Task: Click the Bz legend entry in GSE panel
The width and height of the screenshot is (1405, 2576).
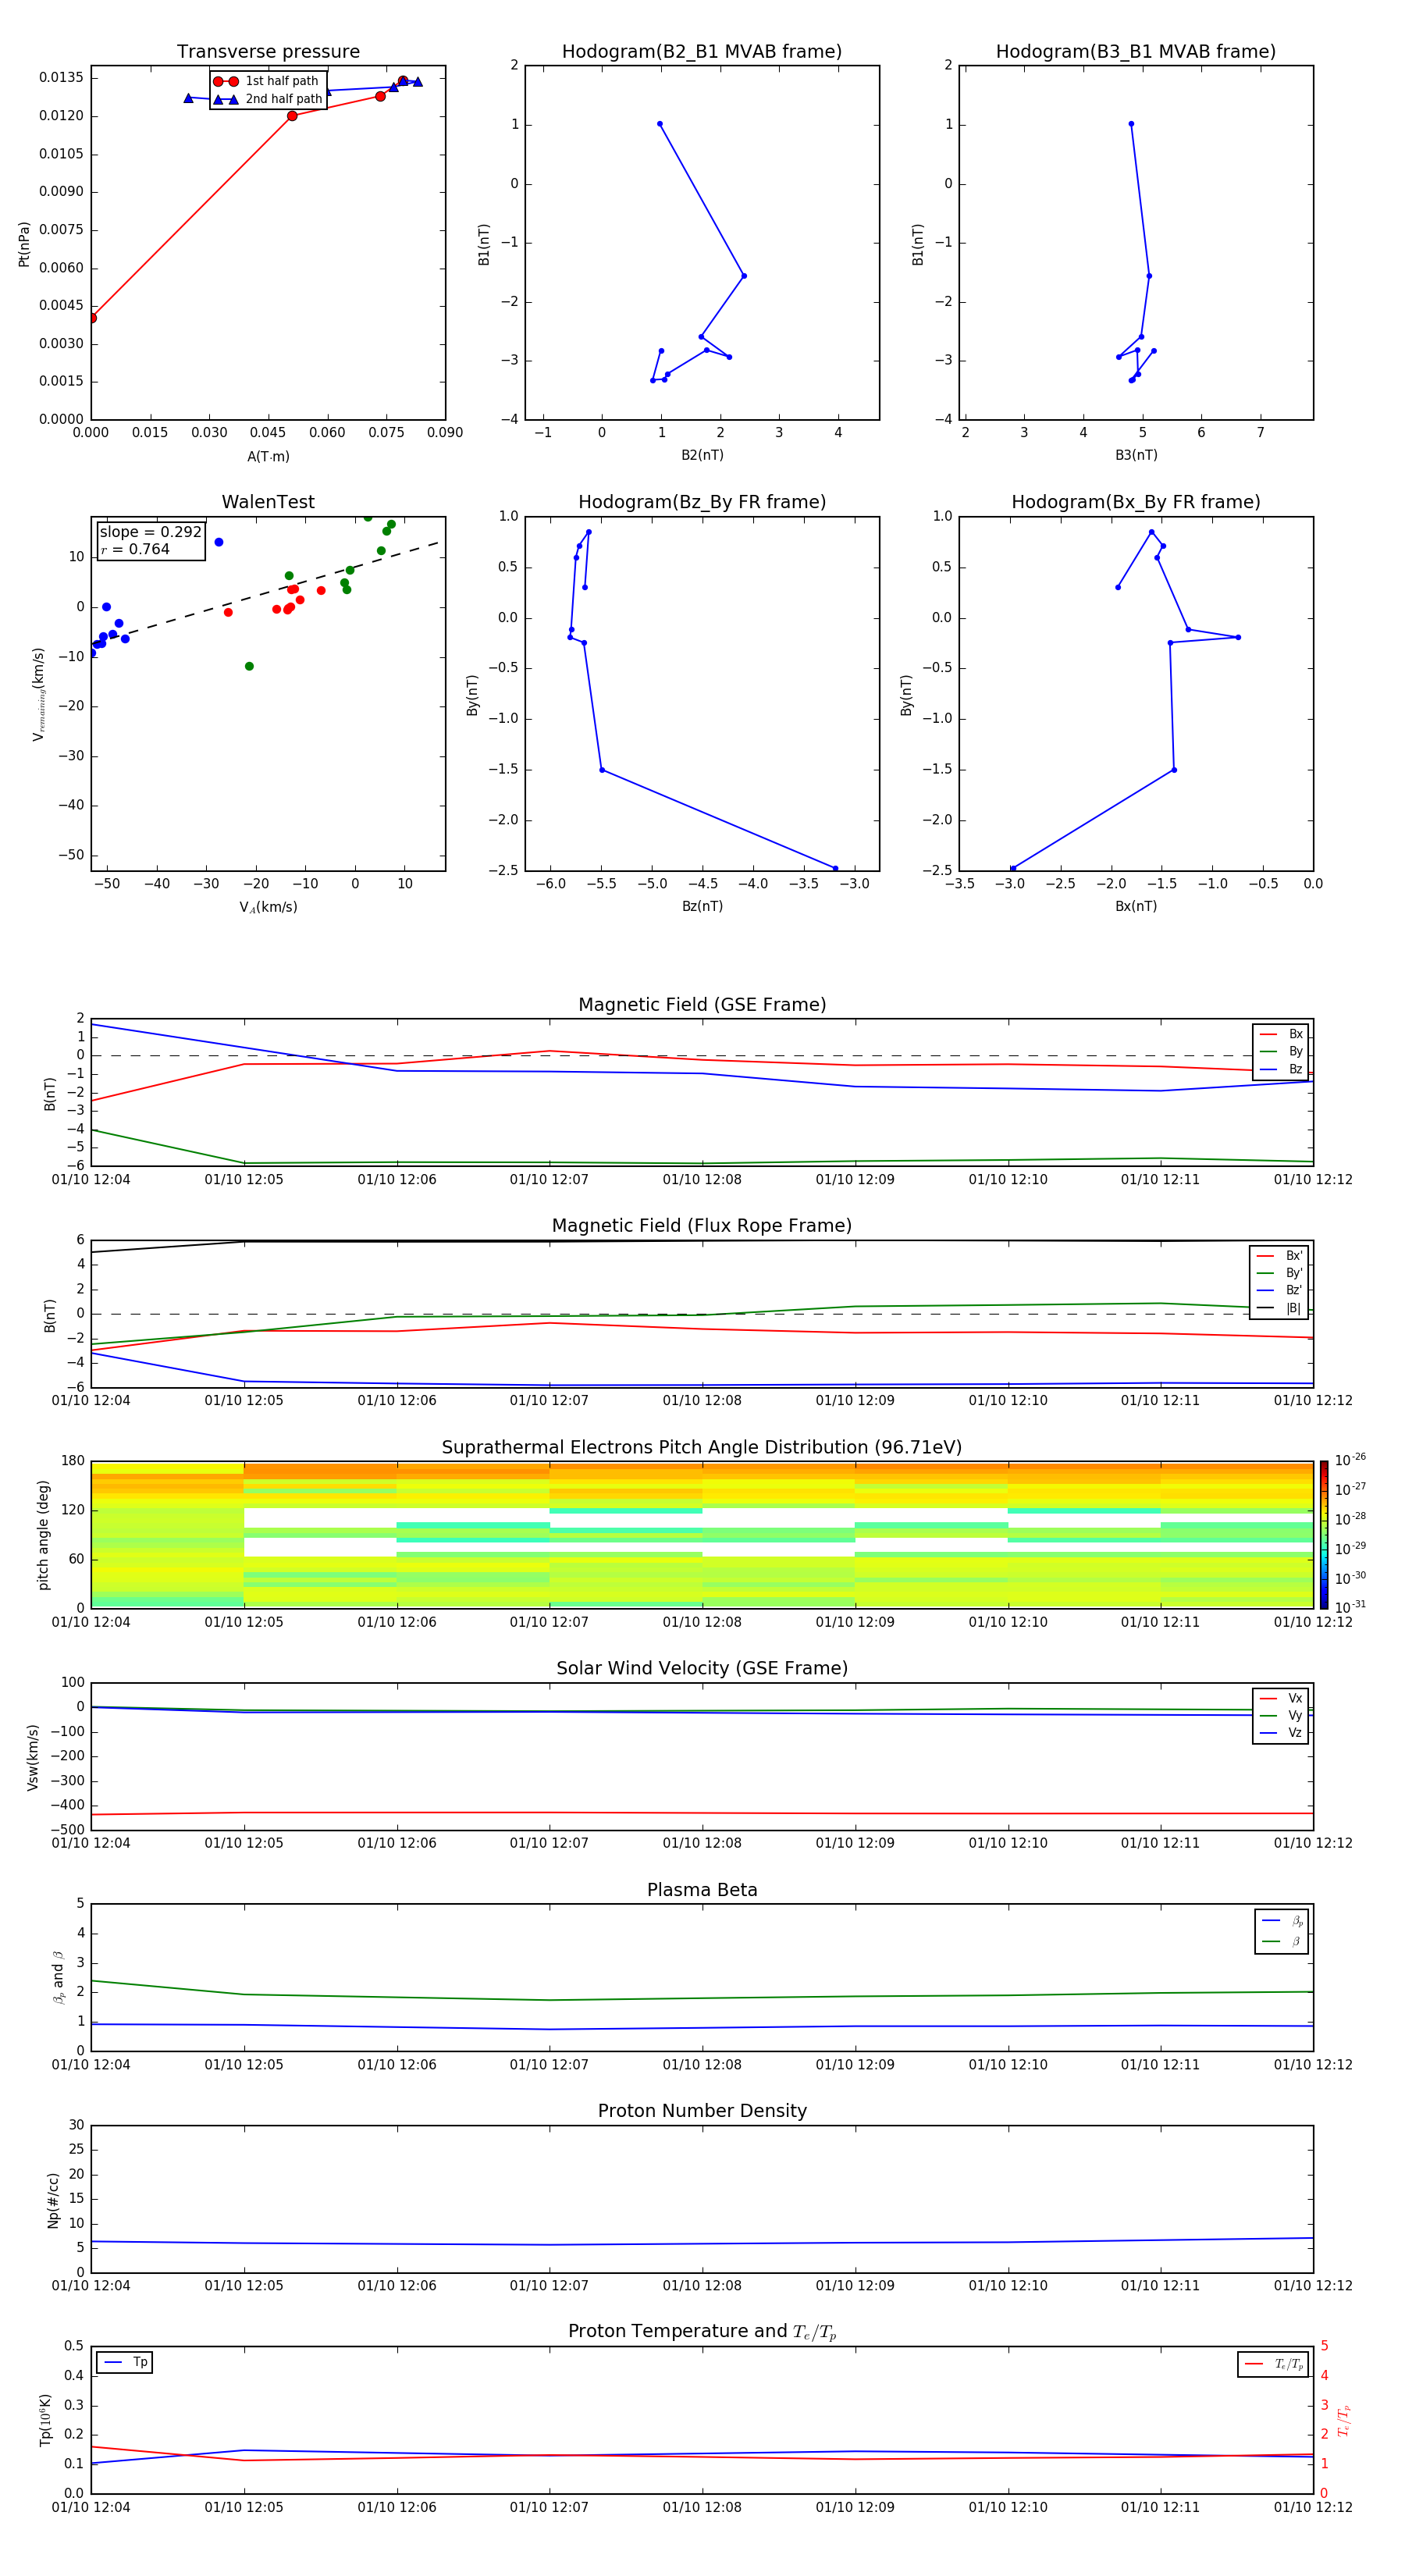Action: [1281, 1070]
